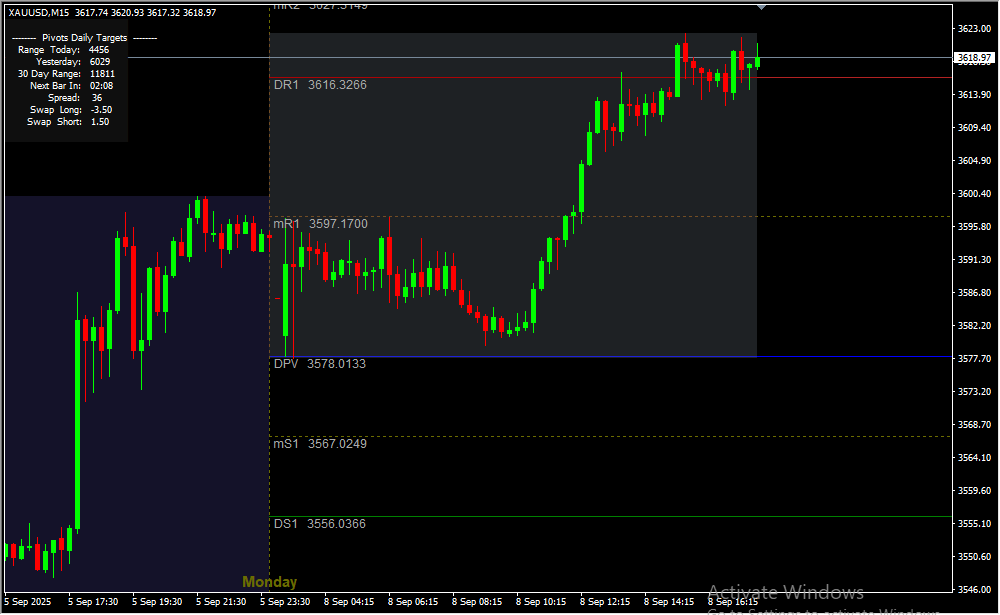The width and height of the screenshot is (1000, 615).
Task: Click 3600.40 on the price scale
Action: (x=974, y=194)
